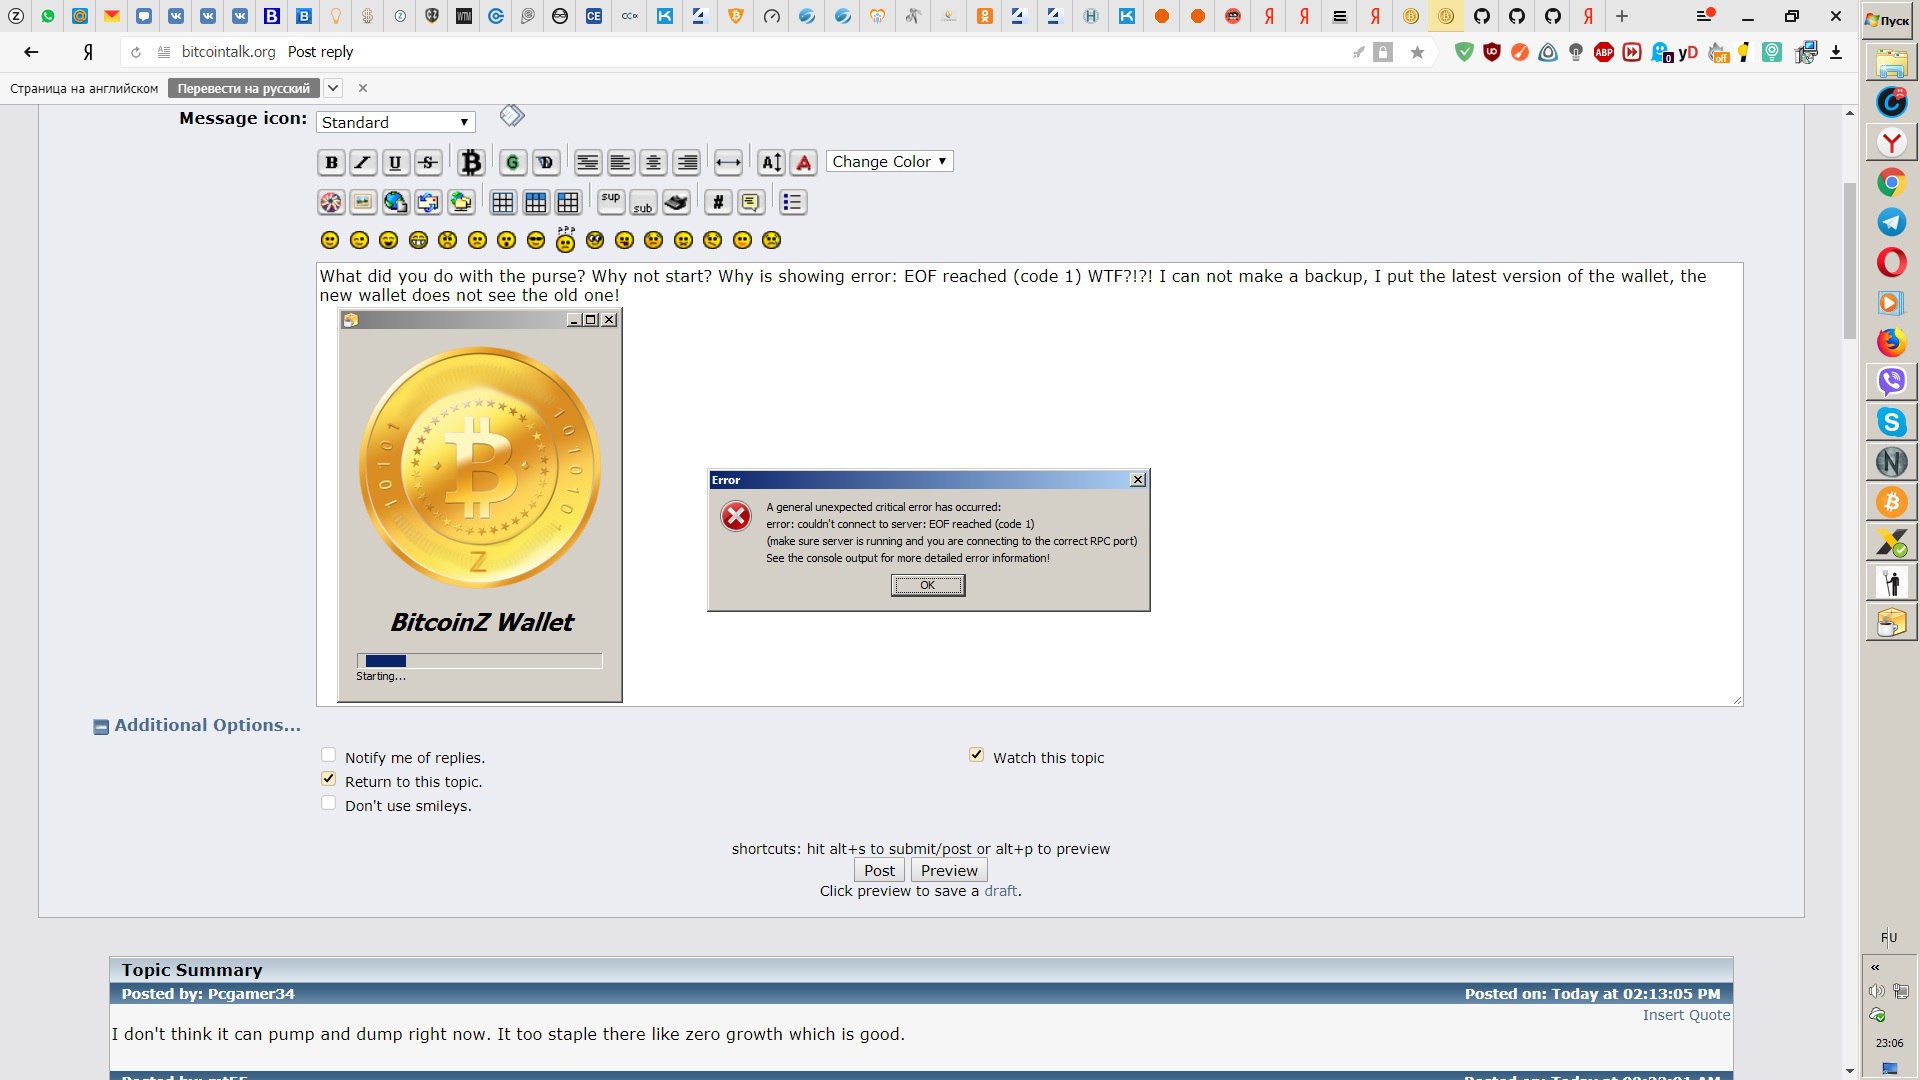Insert code block with hash button

[x=718, y=202]
